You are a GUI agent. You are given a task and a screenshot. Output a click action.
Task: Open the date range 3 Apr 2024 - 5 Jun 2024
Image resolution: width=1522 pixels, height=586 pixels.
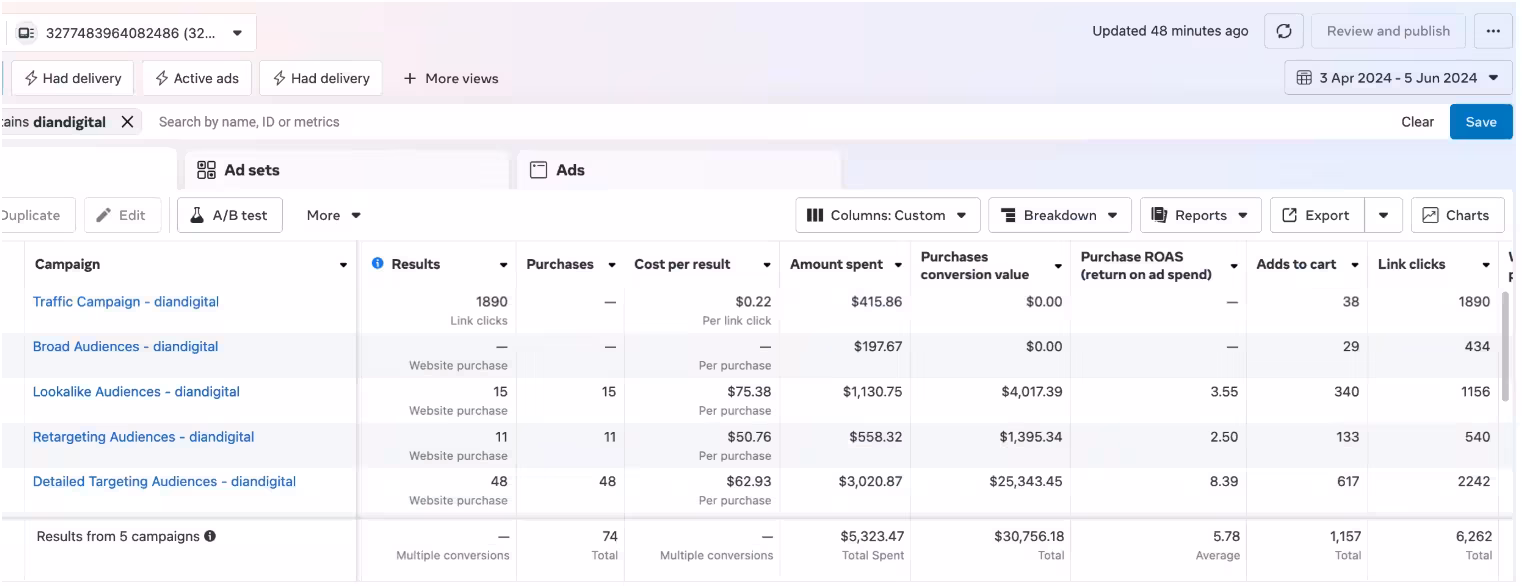[x=1398, y=78]
